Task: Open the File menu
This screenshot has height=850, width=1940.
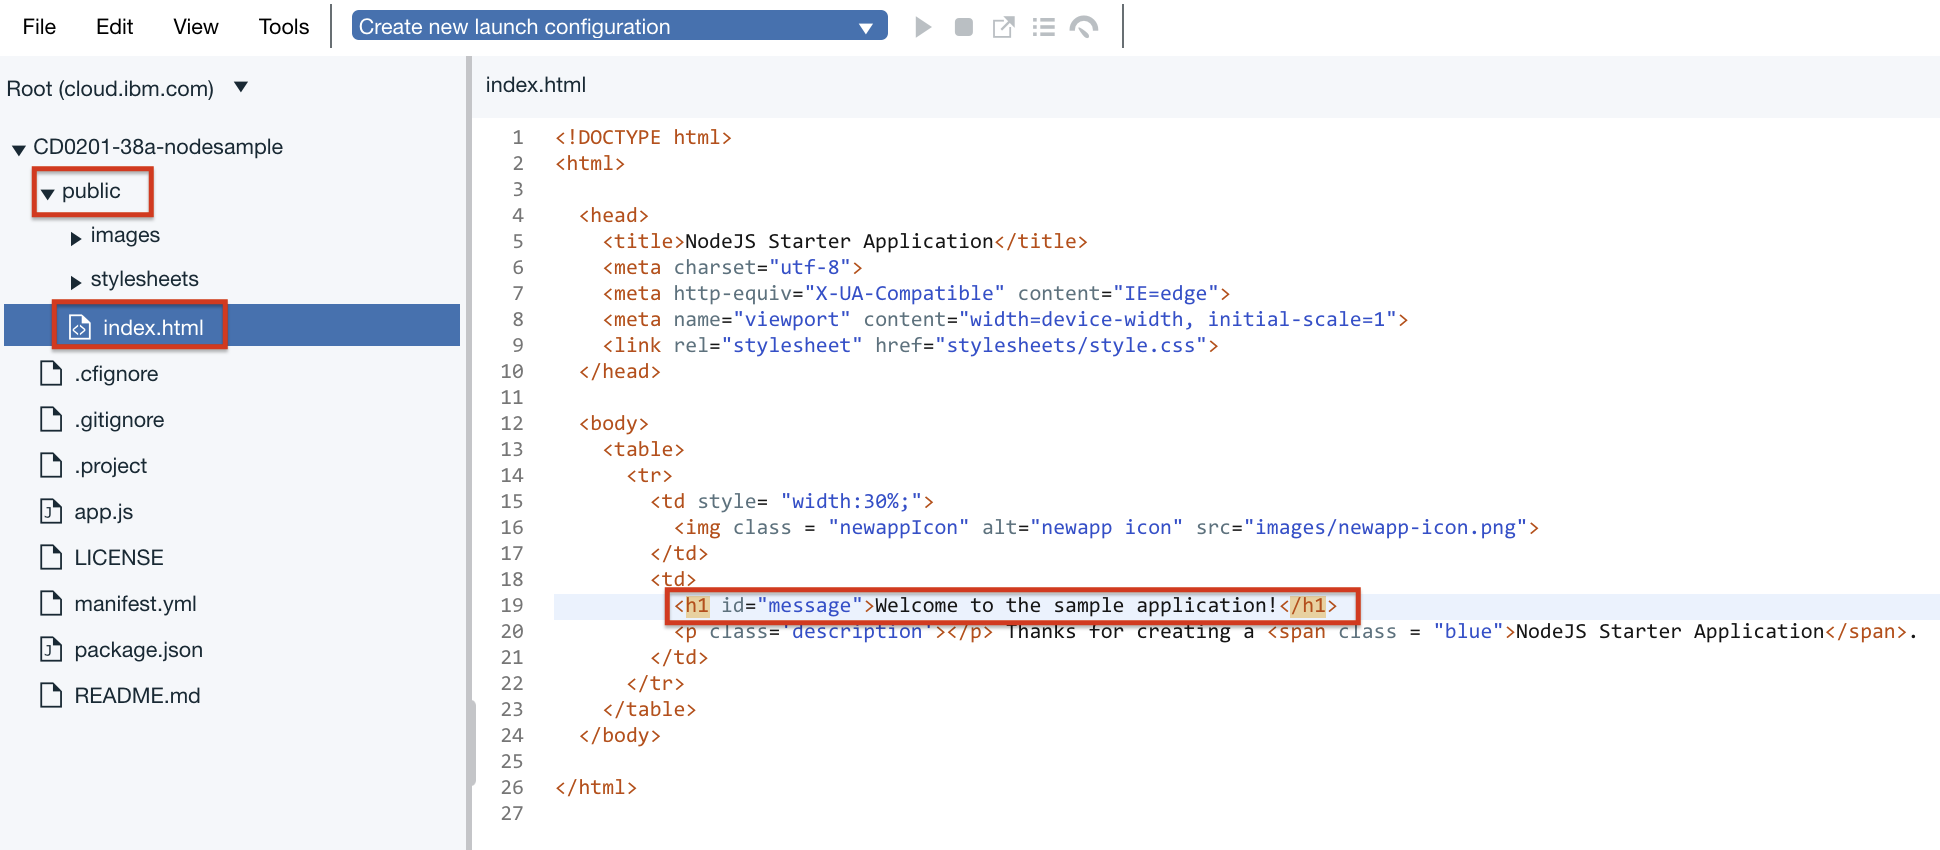Action: tap(39, 27)
